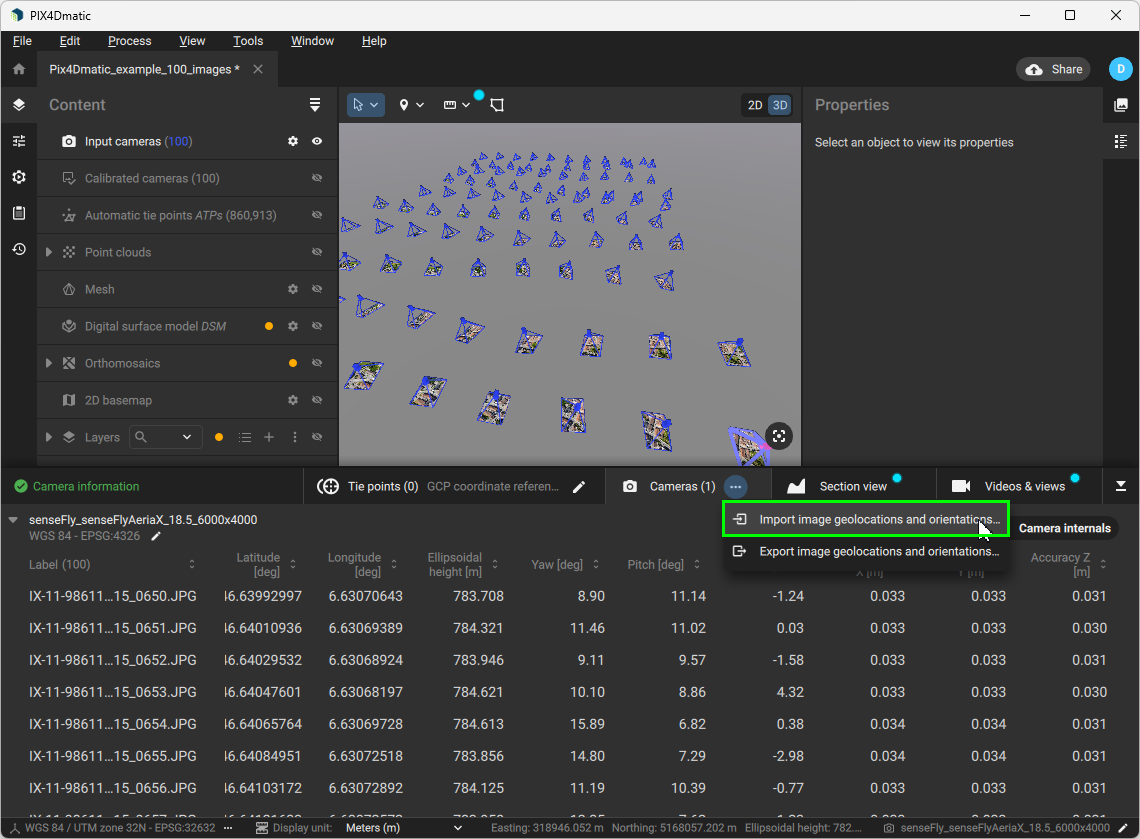Expand the Orthomosaics tree item
Image resolution: width=1140 pixels, height=839 pixels.
48,363
